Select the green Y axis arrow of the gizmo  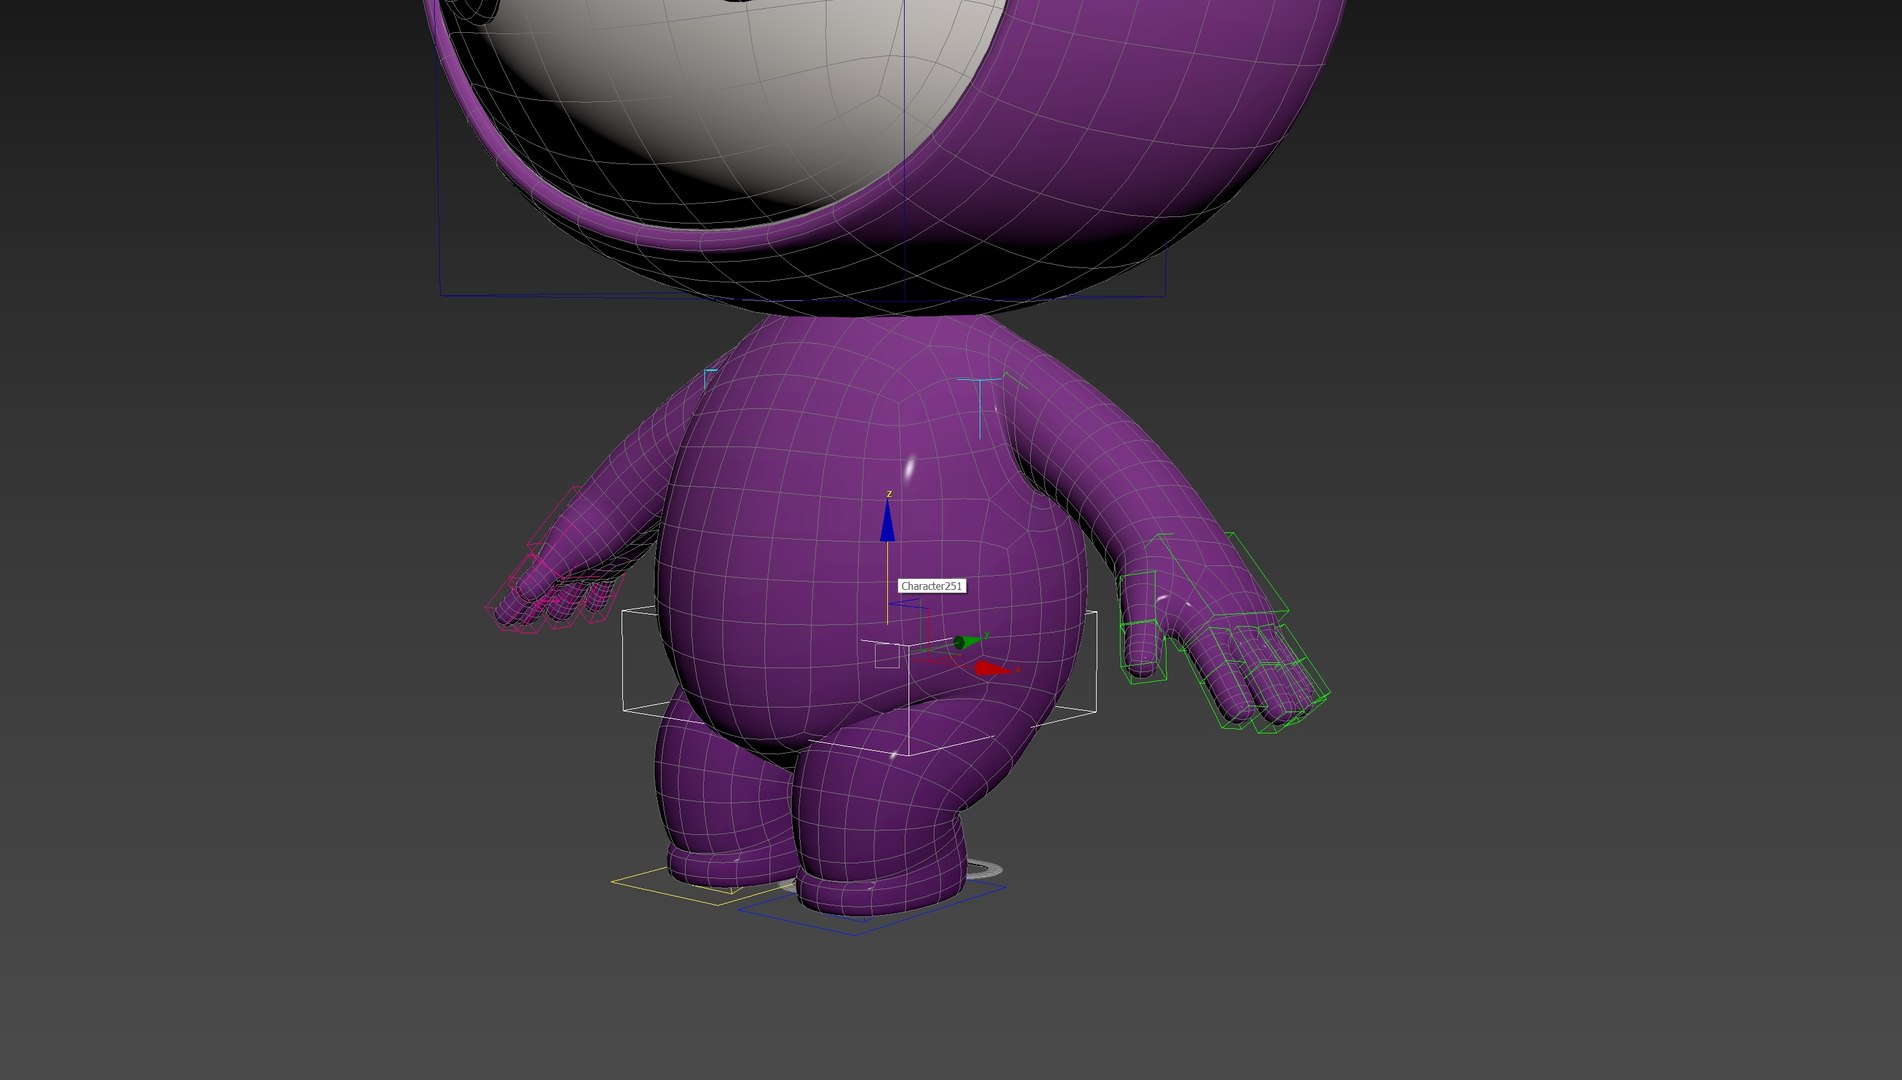coord(966,641)
